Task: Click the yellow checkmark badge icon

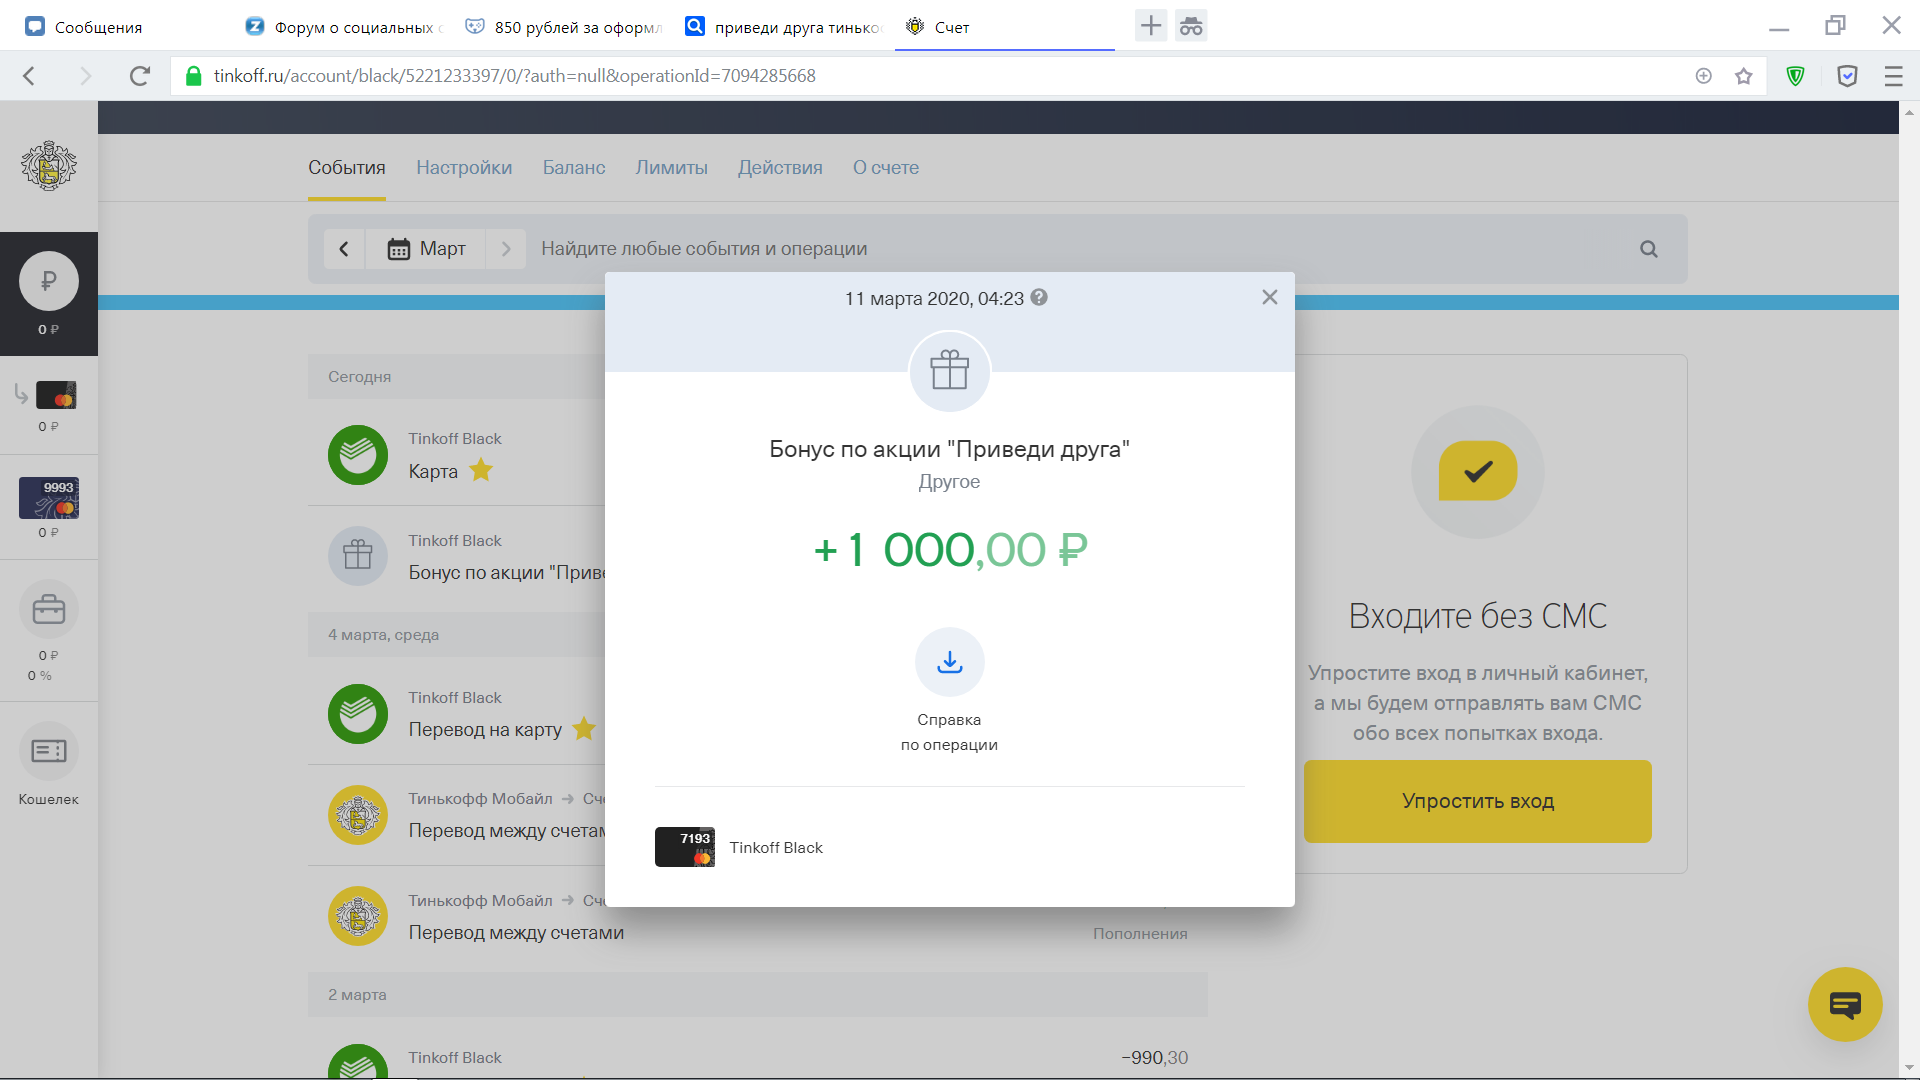Action: point(1478,471)
